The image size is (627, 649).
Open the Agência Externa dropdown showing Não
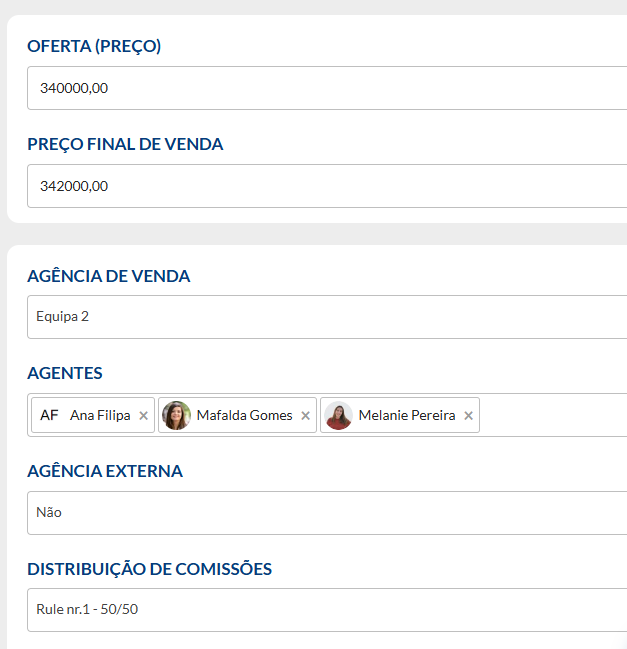click(x=327, y=513)
